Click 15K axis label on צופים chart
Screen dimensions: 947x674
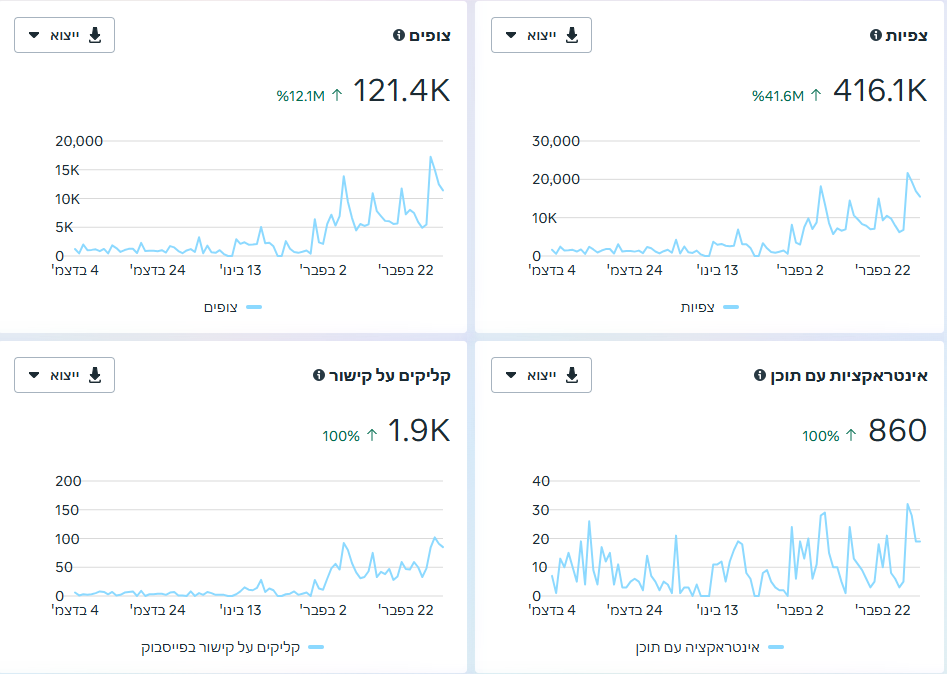click(67, 170)
